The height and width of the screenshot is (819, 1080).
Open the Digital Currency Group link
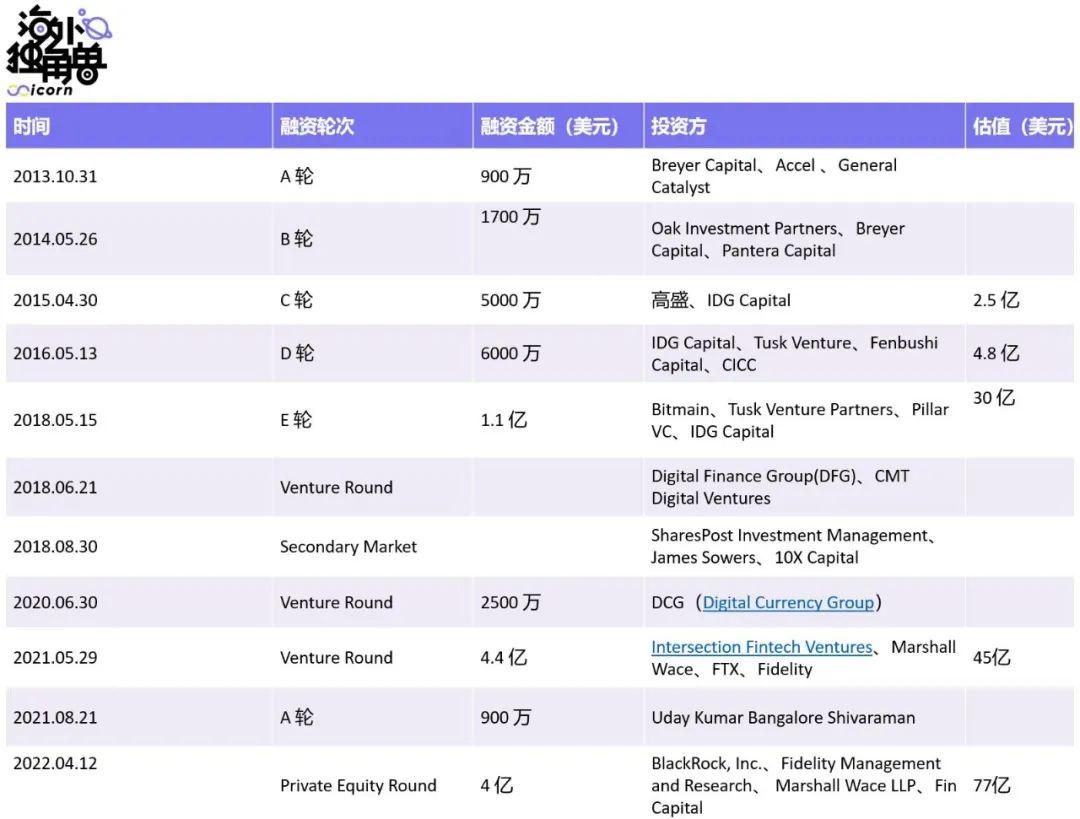(x=788, y=602)
